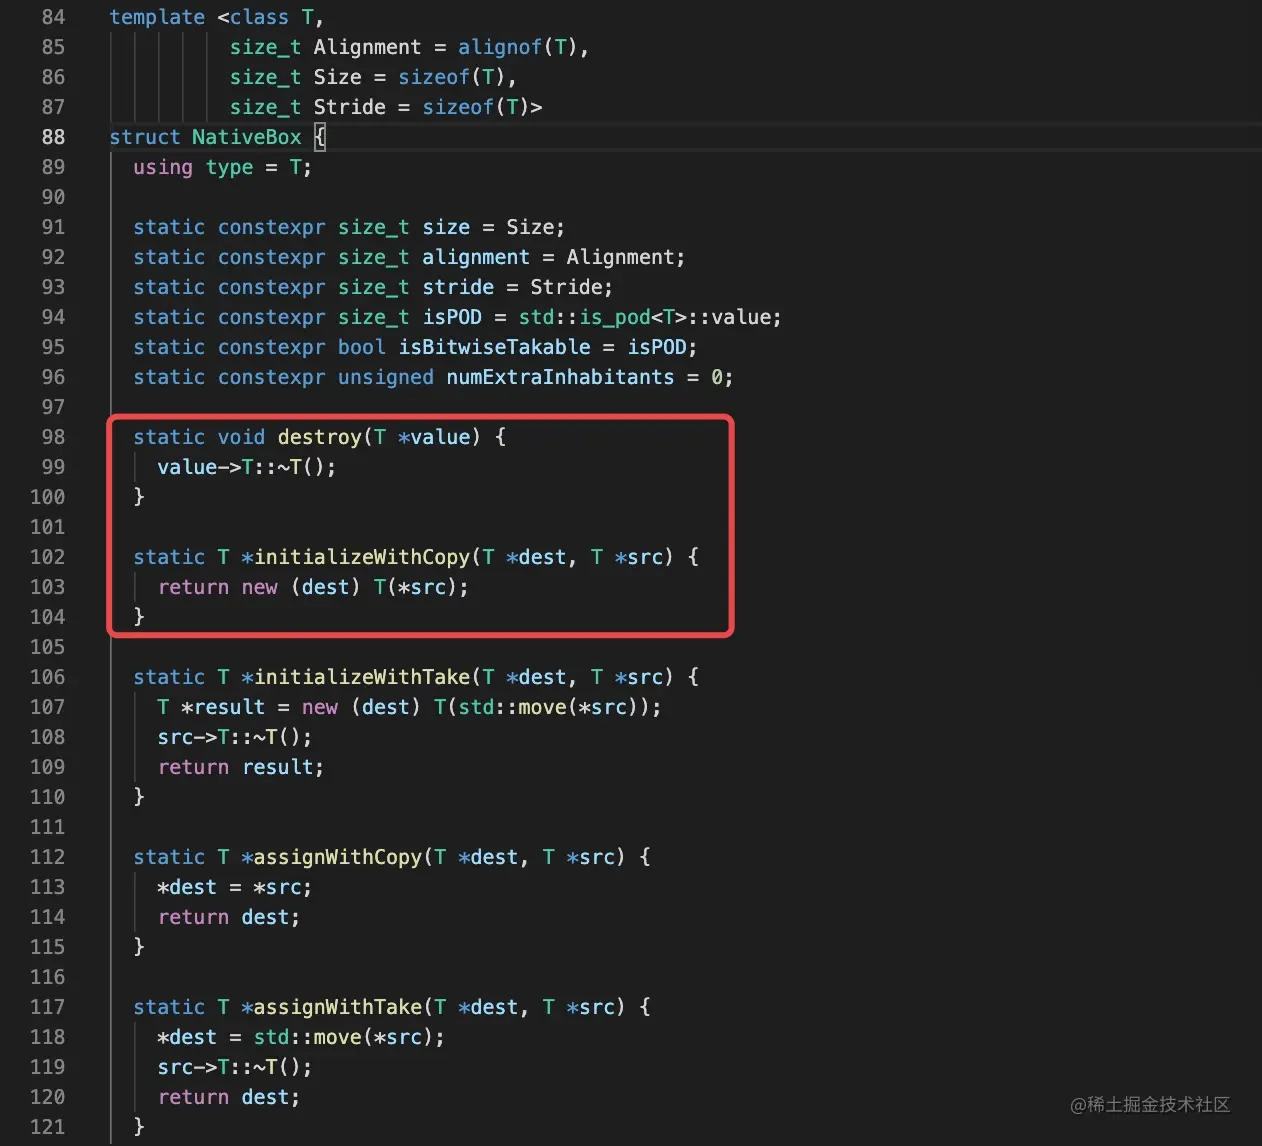Click 'src->T::~T();' on line 108
Image resolution: width=1262 pixels, height=1146 pixels.
(235, 737)
